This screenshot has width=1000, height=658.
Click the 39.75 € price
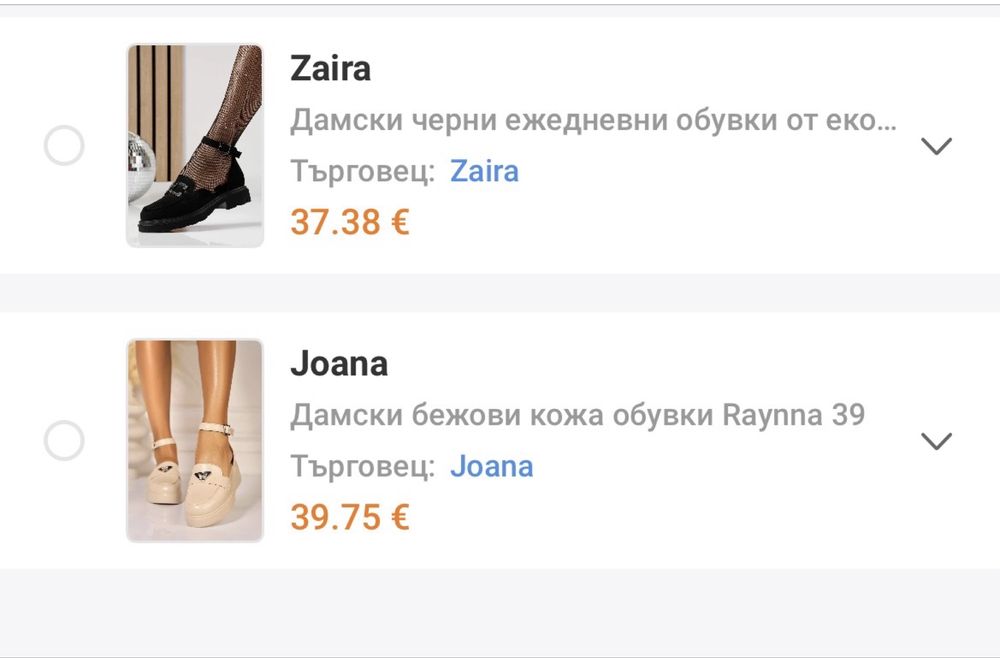(350, 517)
